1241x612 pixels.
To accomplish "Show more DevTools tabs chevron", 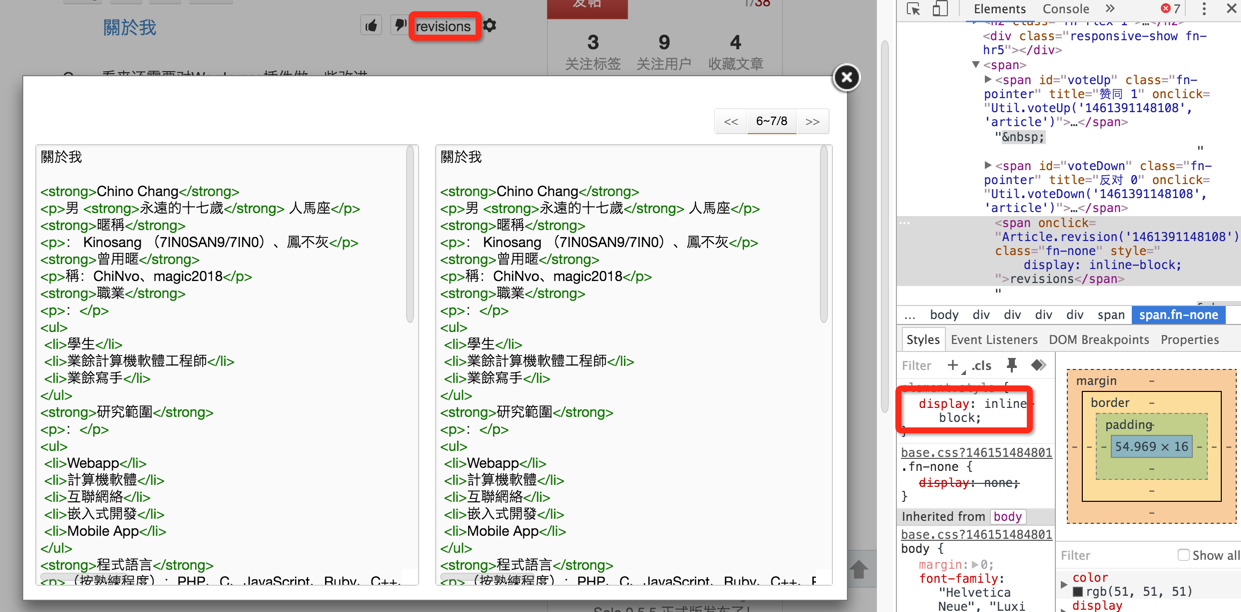I will 1110,9.
